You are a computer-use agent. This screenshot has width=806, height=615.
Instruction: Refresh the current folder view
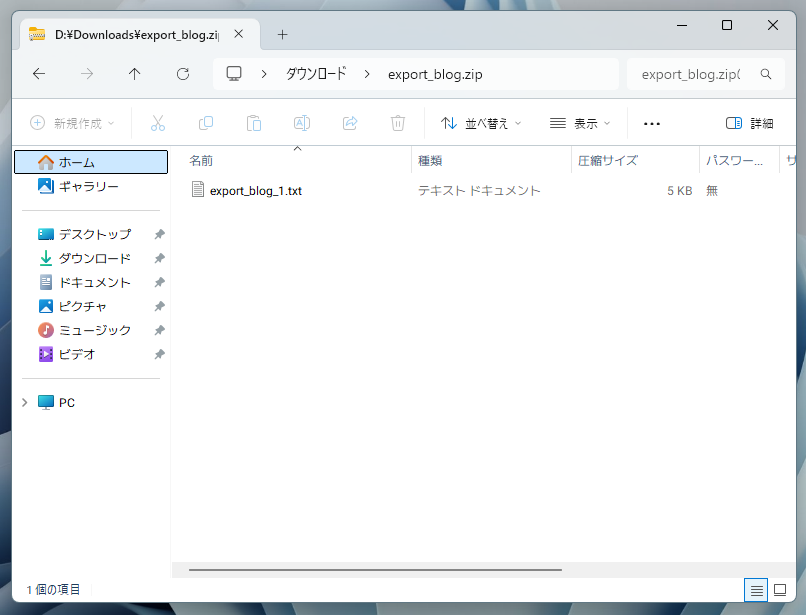tap(183, 74)
